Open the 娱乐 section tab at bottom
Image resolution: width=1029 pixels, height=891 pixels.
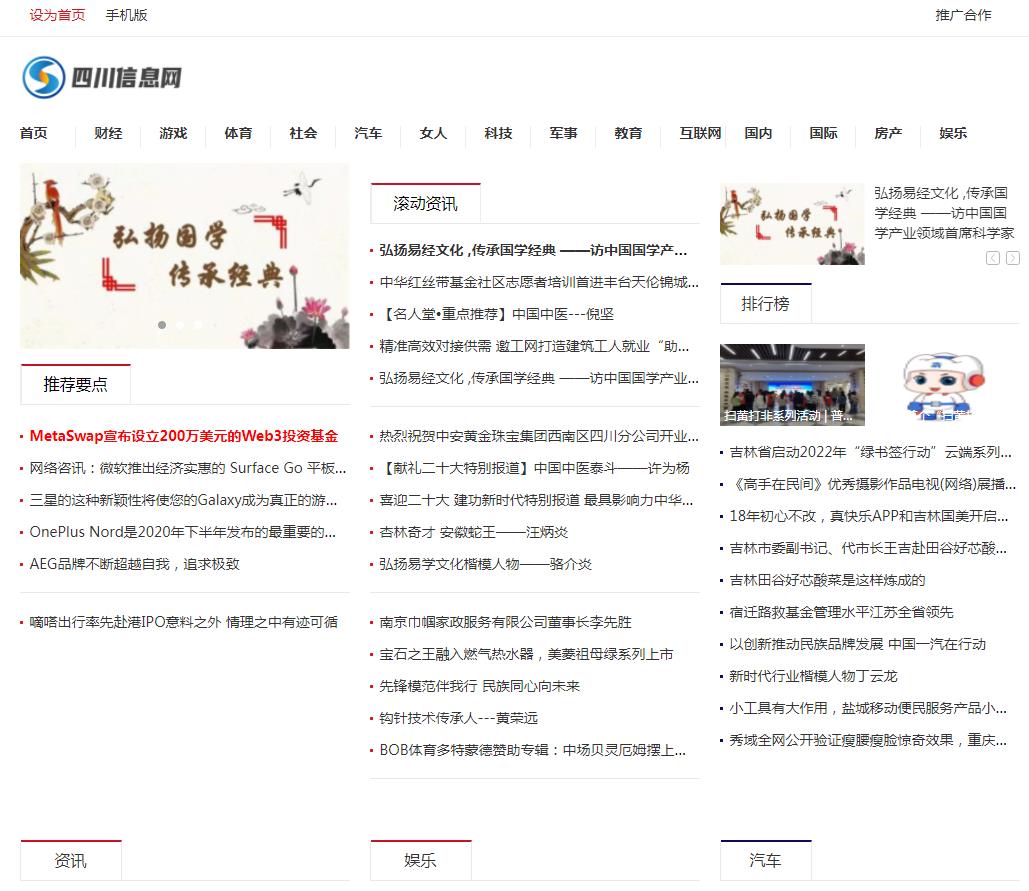point(421,860)
